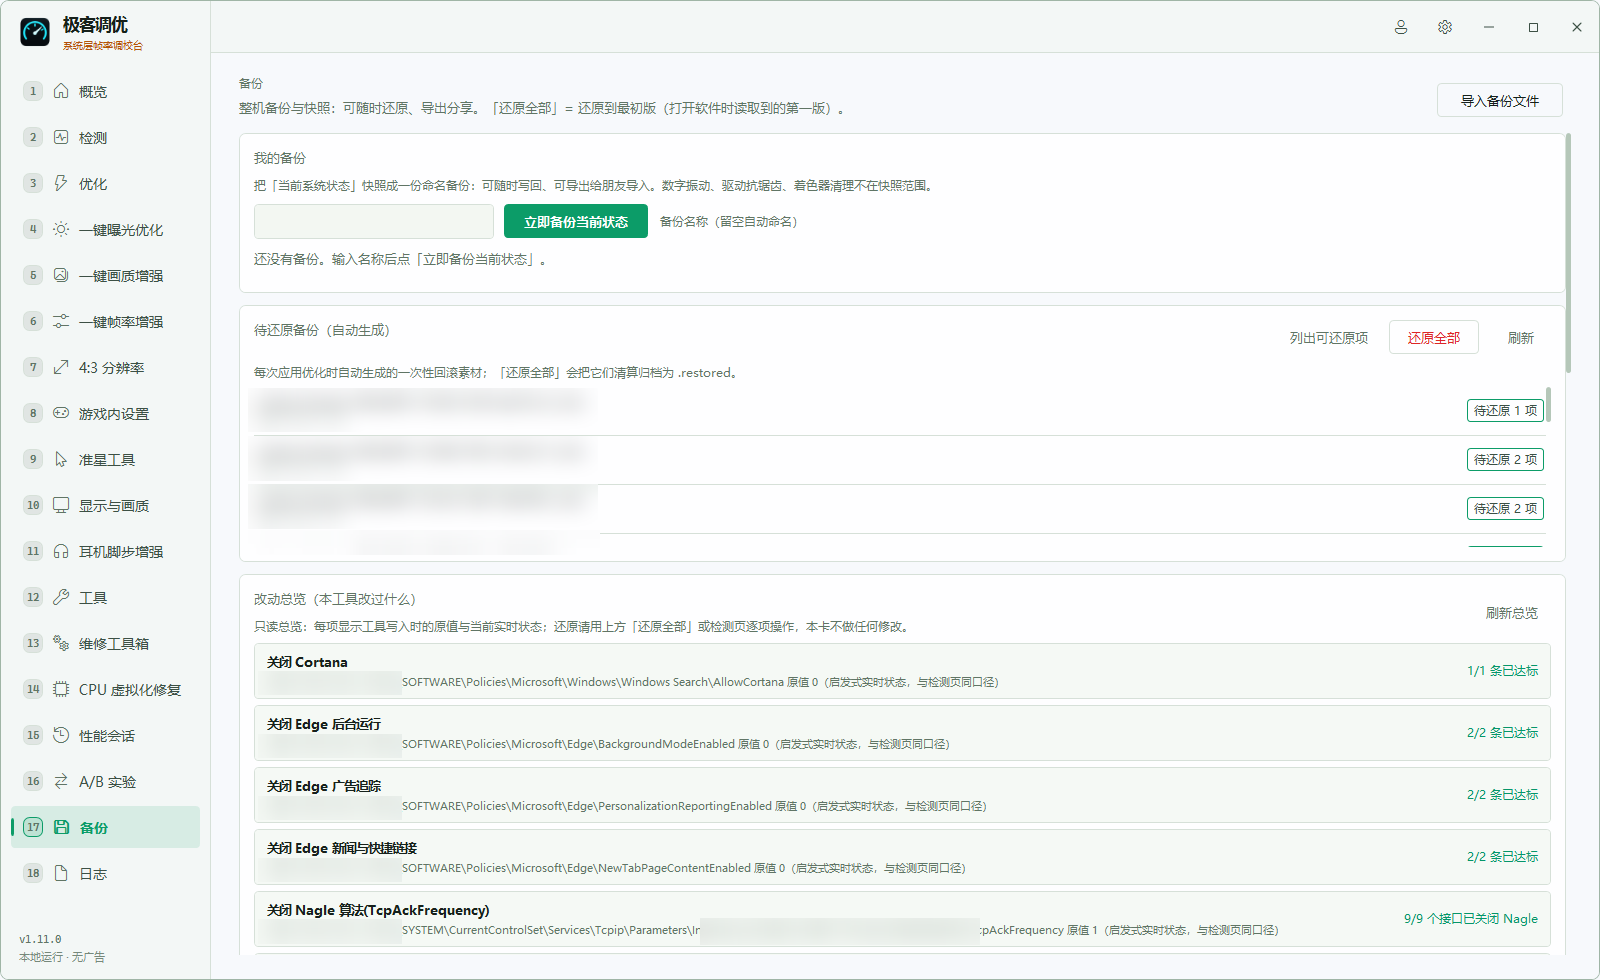The height and width of the screenshot is (980, 1600).
Task: Select the CPU 虚拟化修复 chip icon
Action: (x=61, y=689)
